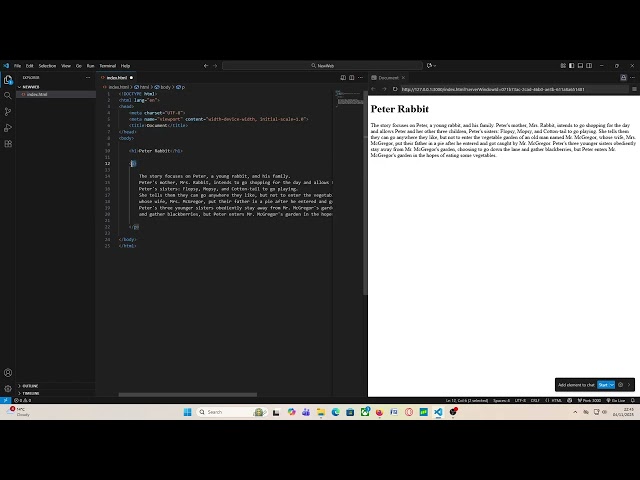Open the Accounts menu icon
The height and width of the screenshot is (480, 640).
pyautogui.click(x=8, y=373)
